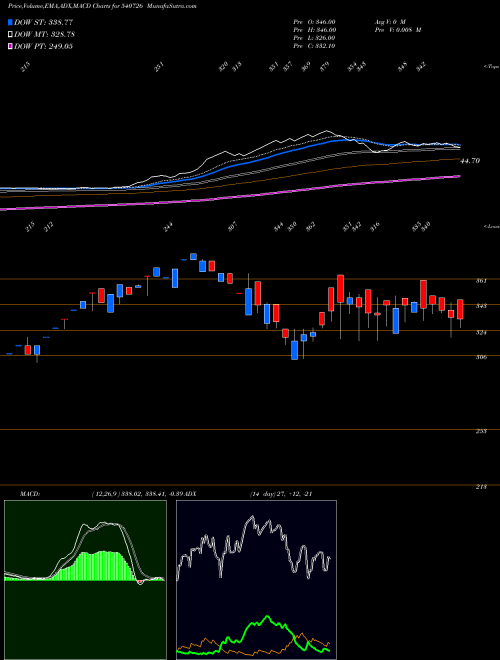The height and width of the screenshot is (660, 500).
Task: Click the lowest blue candlestick touching the 306 line
Action: (x=295, y=350)
